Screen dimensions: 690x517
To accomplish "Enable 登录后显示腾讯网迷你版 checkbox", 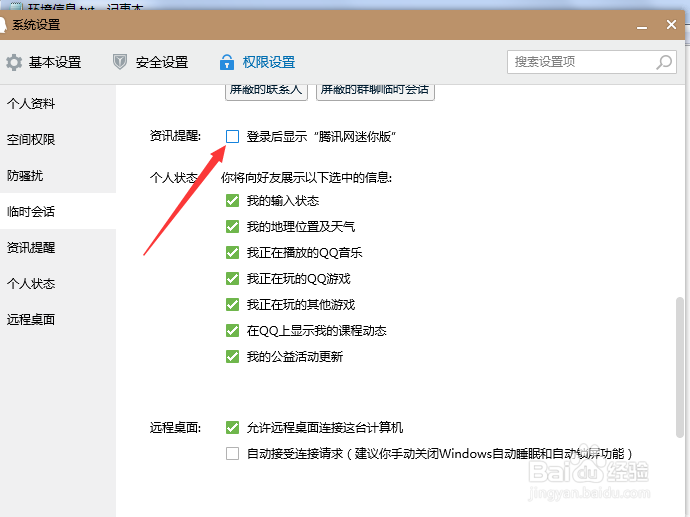I will (232, 136).
